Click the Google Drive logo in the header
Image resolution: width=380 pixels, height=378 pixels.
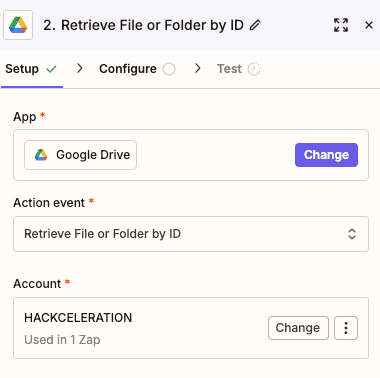[x=18, y=25]
